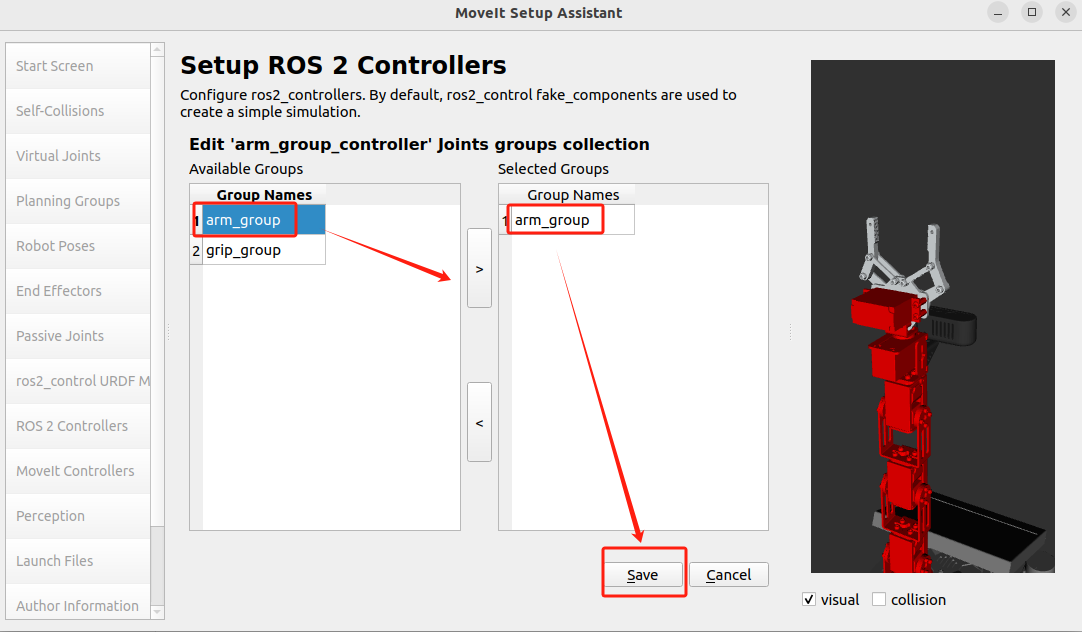Select grip_group in Available Groups
The image size is (1082, 632).
[x=264, y=250]
